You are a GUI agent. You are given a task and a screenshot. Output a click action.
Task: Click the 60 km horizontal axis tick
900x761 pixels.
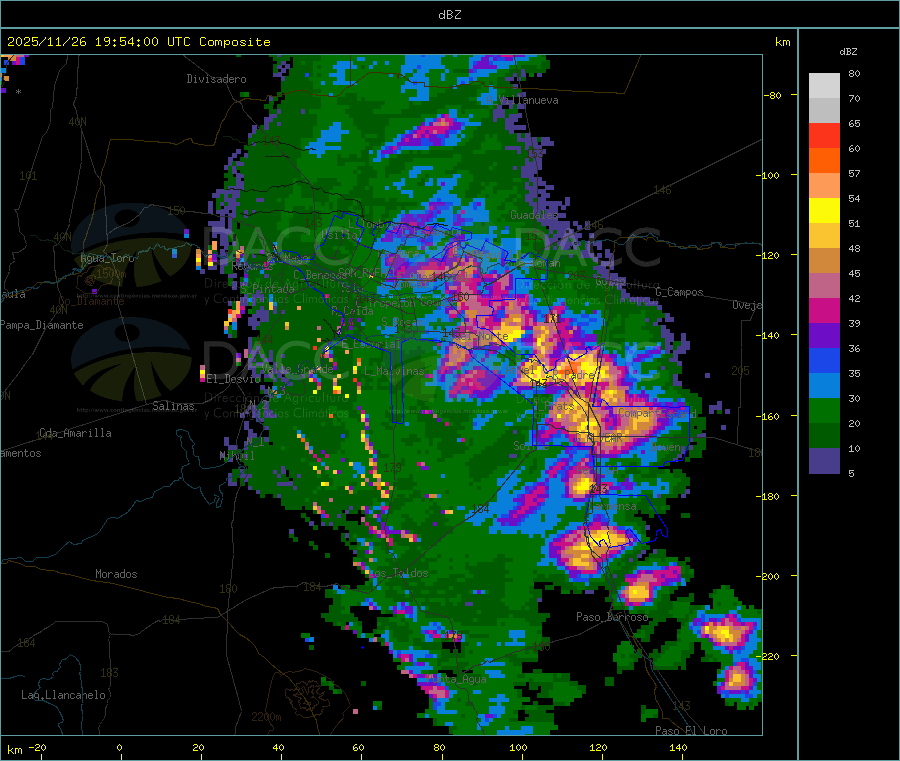358,748
